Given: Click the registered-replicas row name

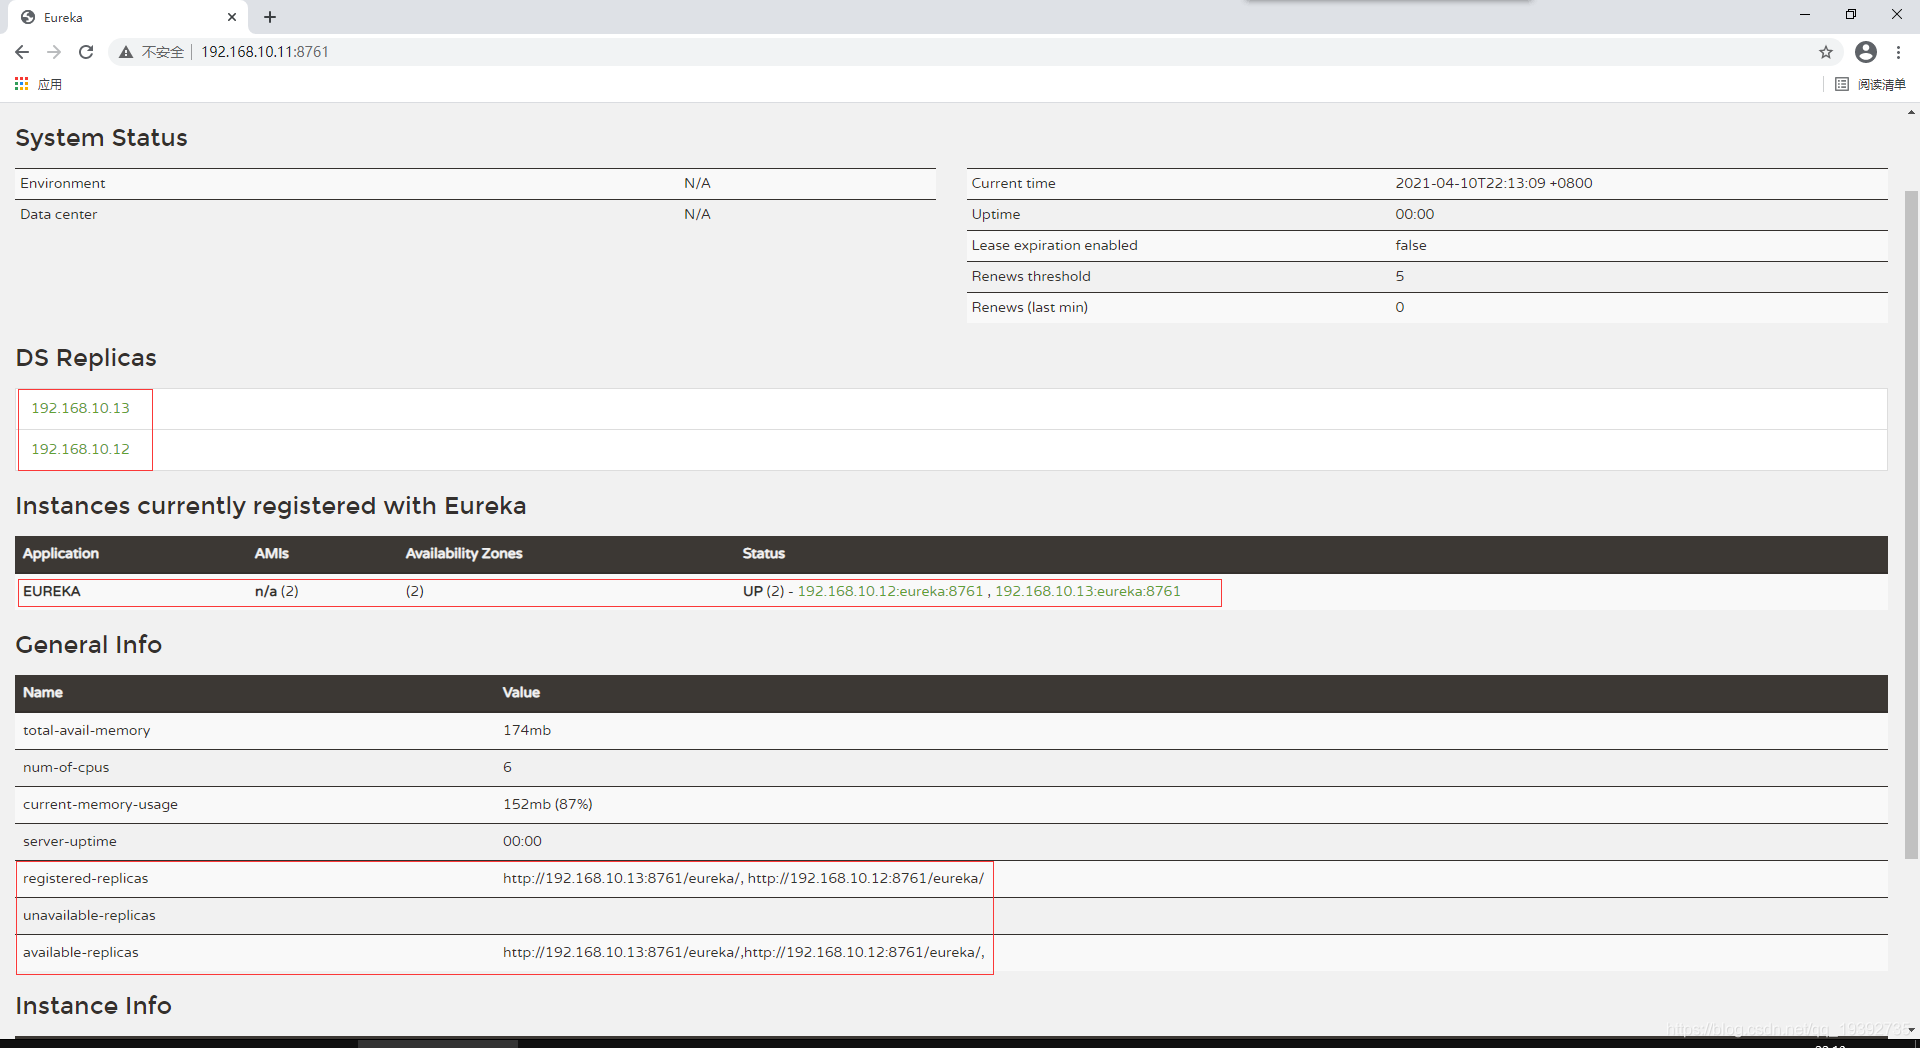Looking at the screenshot, I should pyautogui.click(x=85, y=878).
